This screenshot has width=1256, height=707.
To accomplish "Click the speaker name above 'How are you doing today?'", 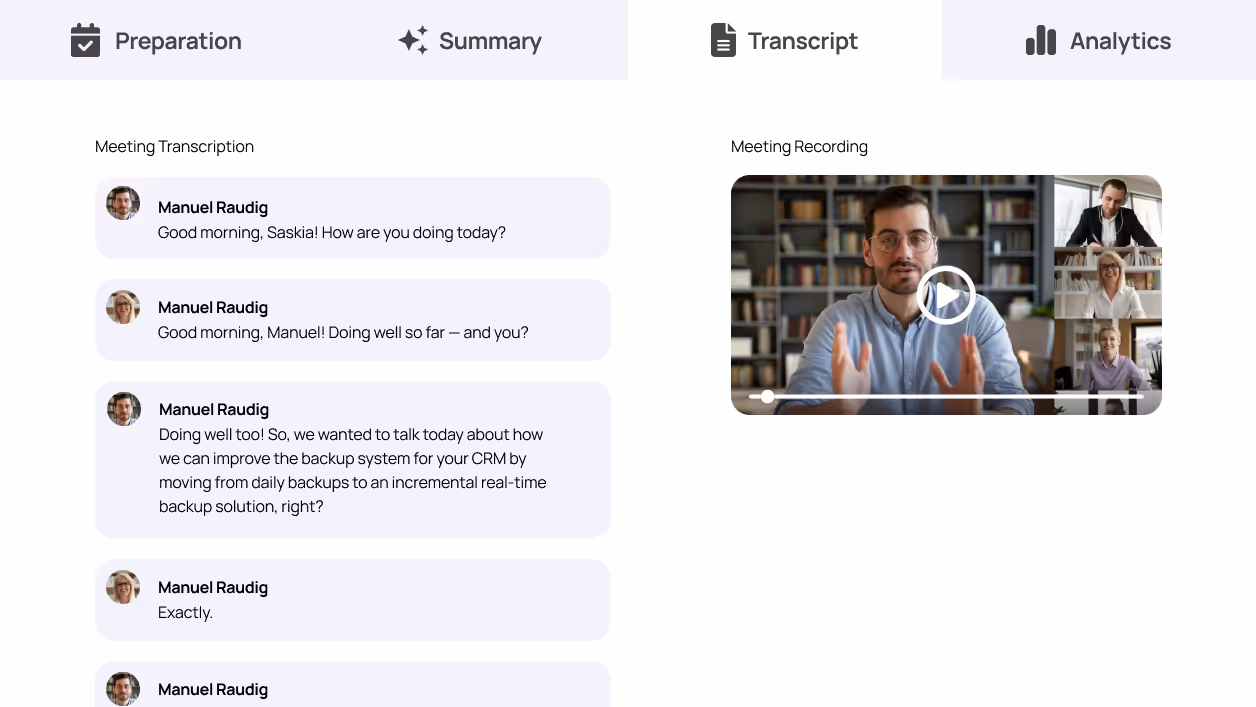I will [213, 207].
